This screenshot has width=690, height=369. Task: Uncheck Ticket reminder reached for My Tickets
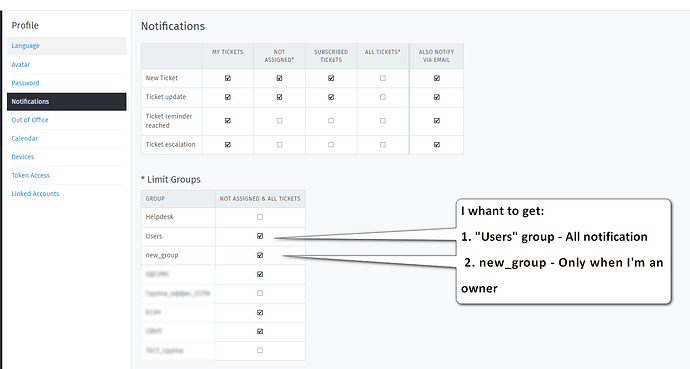(228, 121)
